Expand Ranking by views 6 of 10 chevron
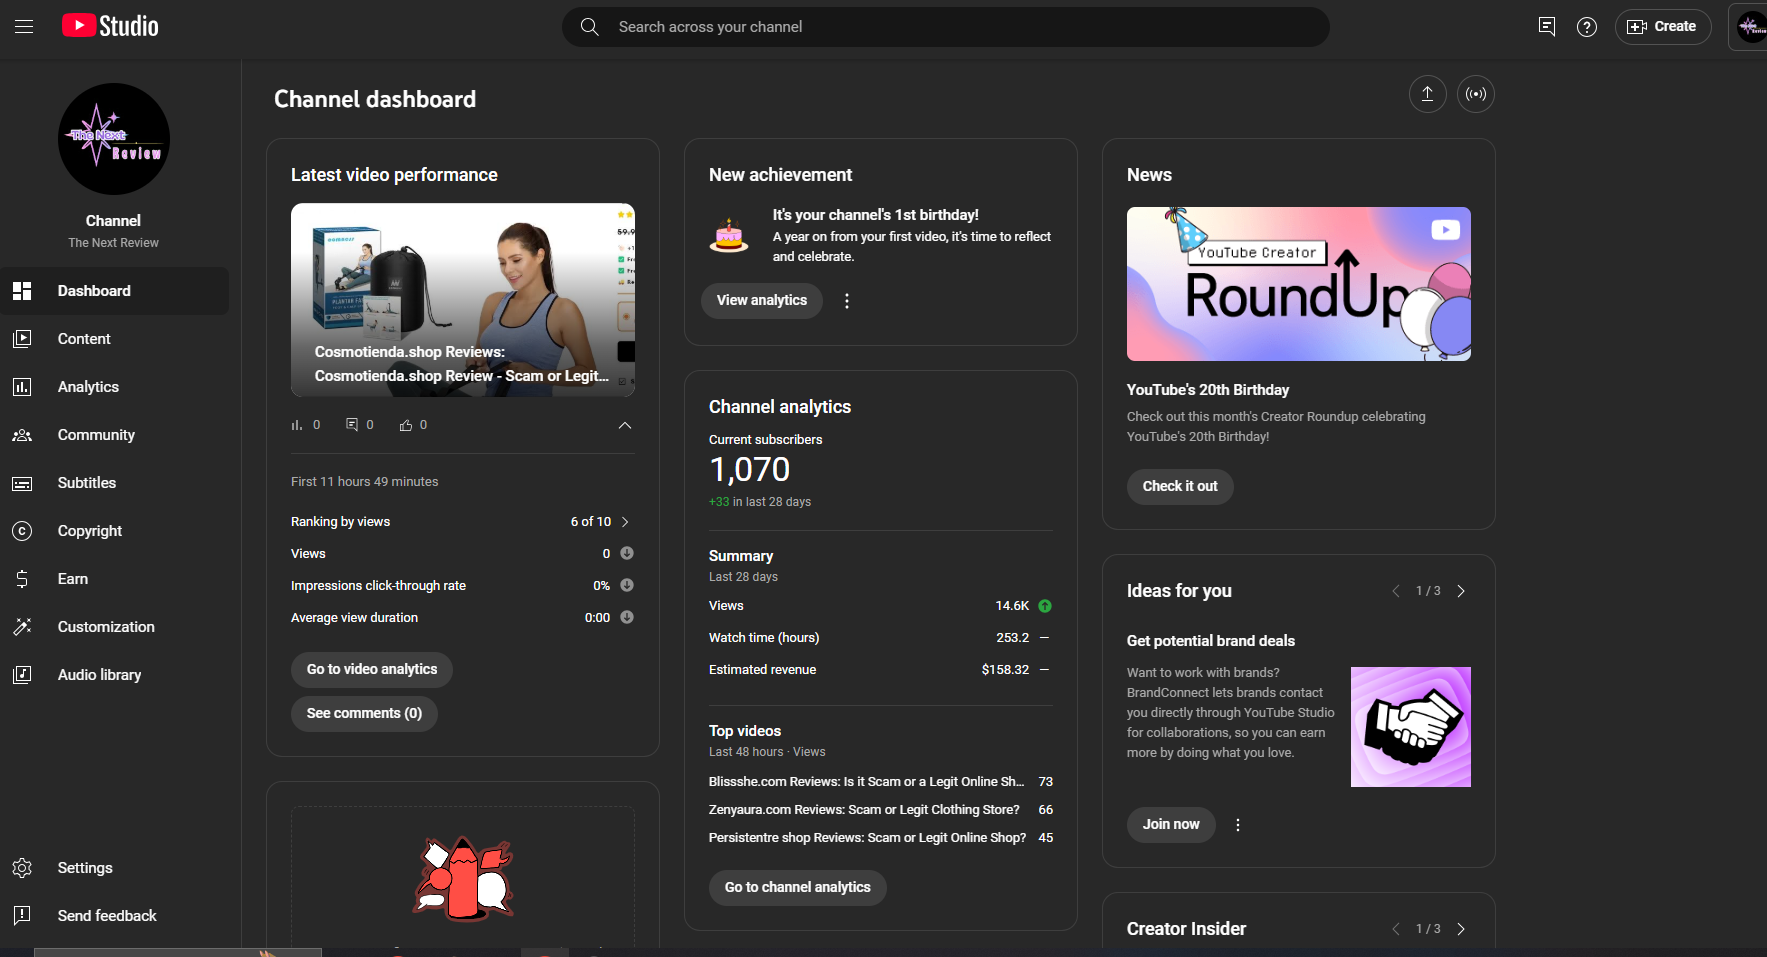Viewport: 1767px width, 957px height. click(625, 522)
